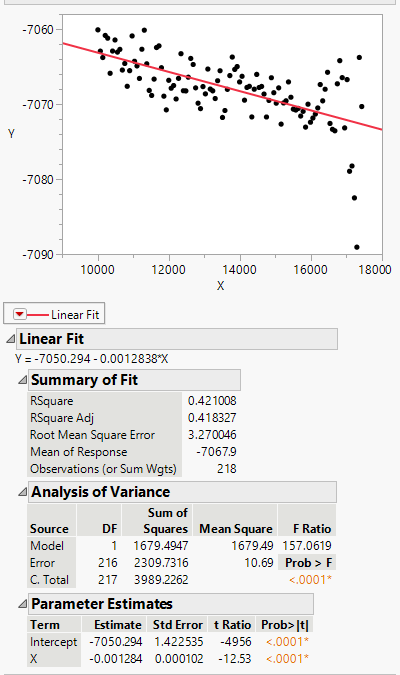Click the Model row label
The image size is (400, 675).
click(47, 545)
